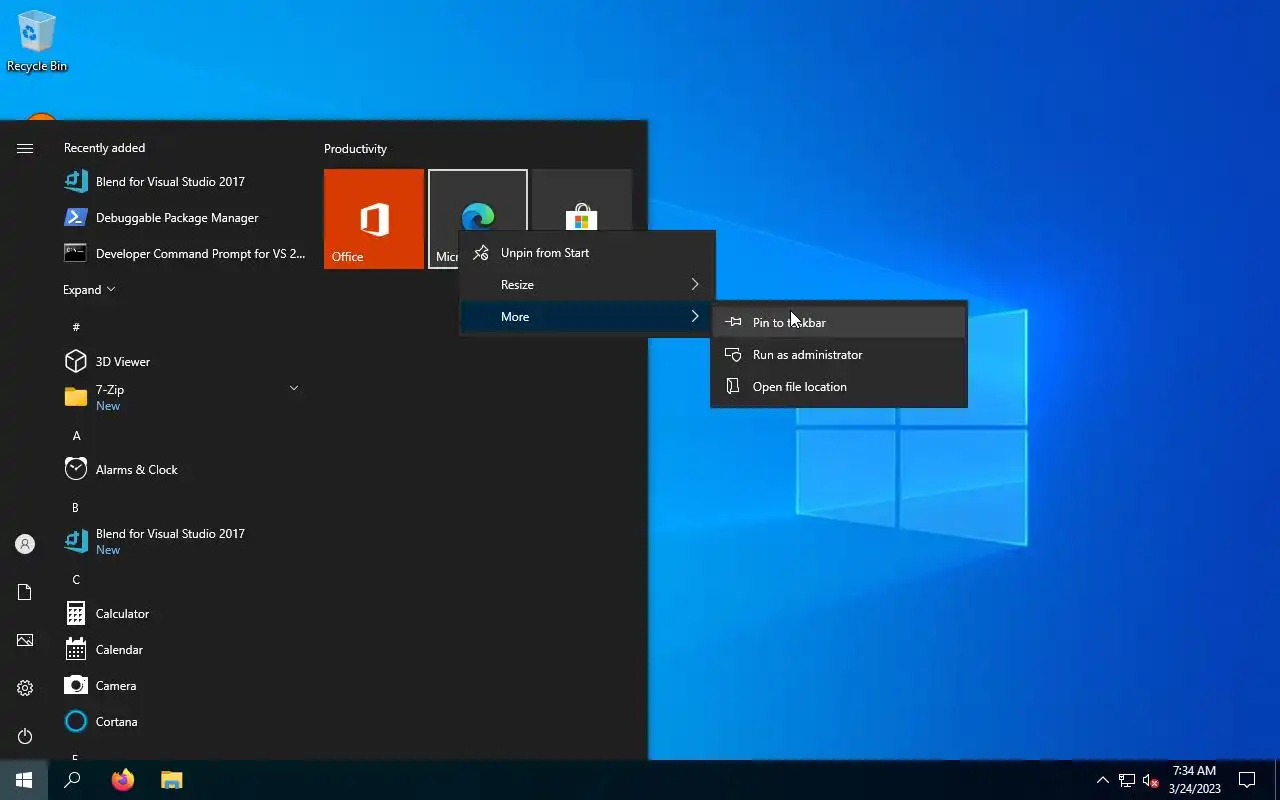1280x800 pixels.
Task: Select Open file location
Action: (x=839, y=387)
